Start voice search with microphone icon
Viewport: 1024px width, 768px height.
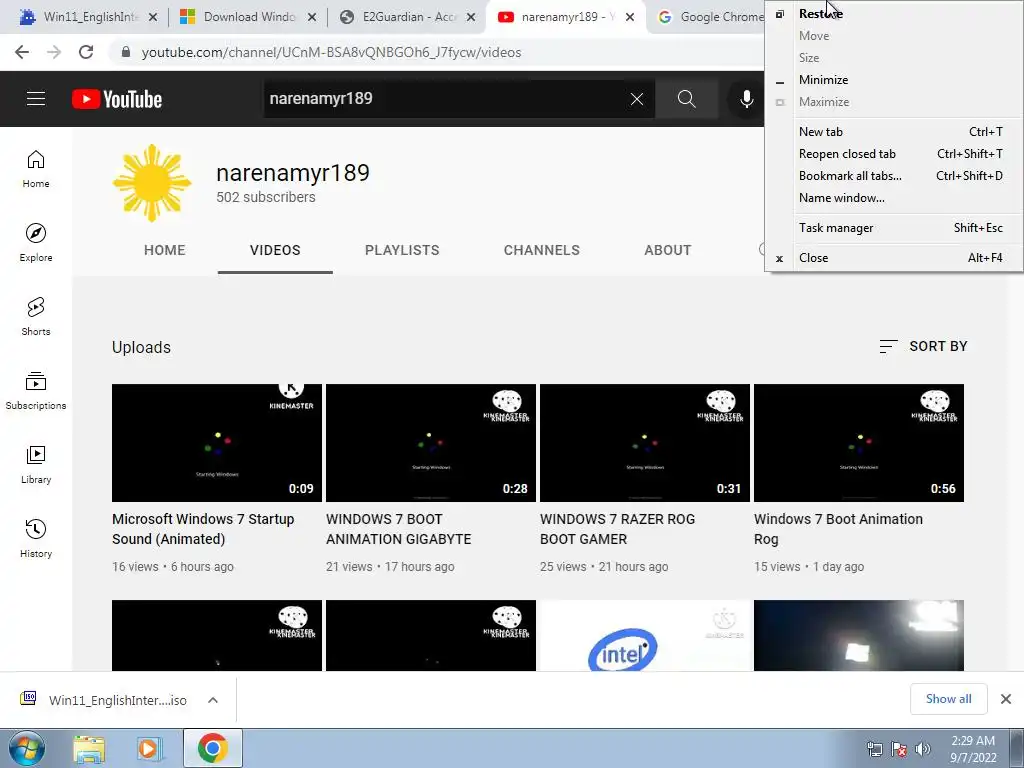[x=746, y=99]
